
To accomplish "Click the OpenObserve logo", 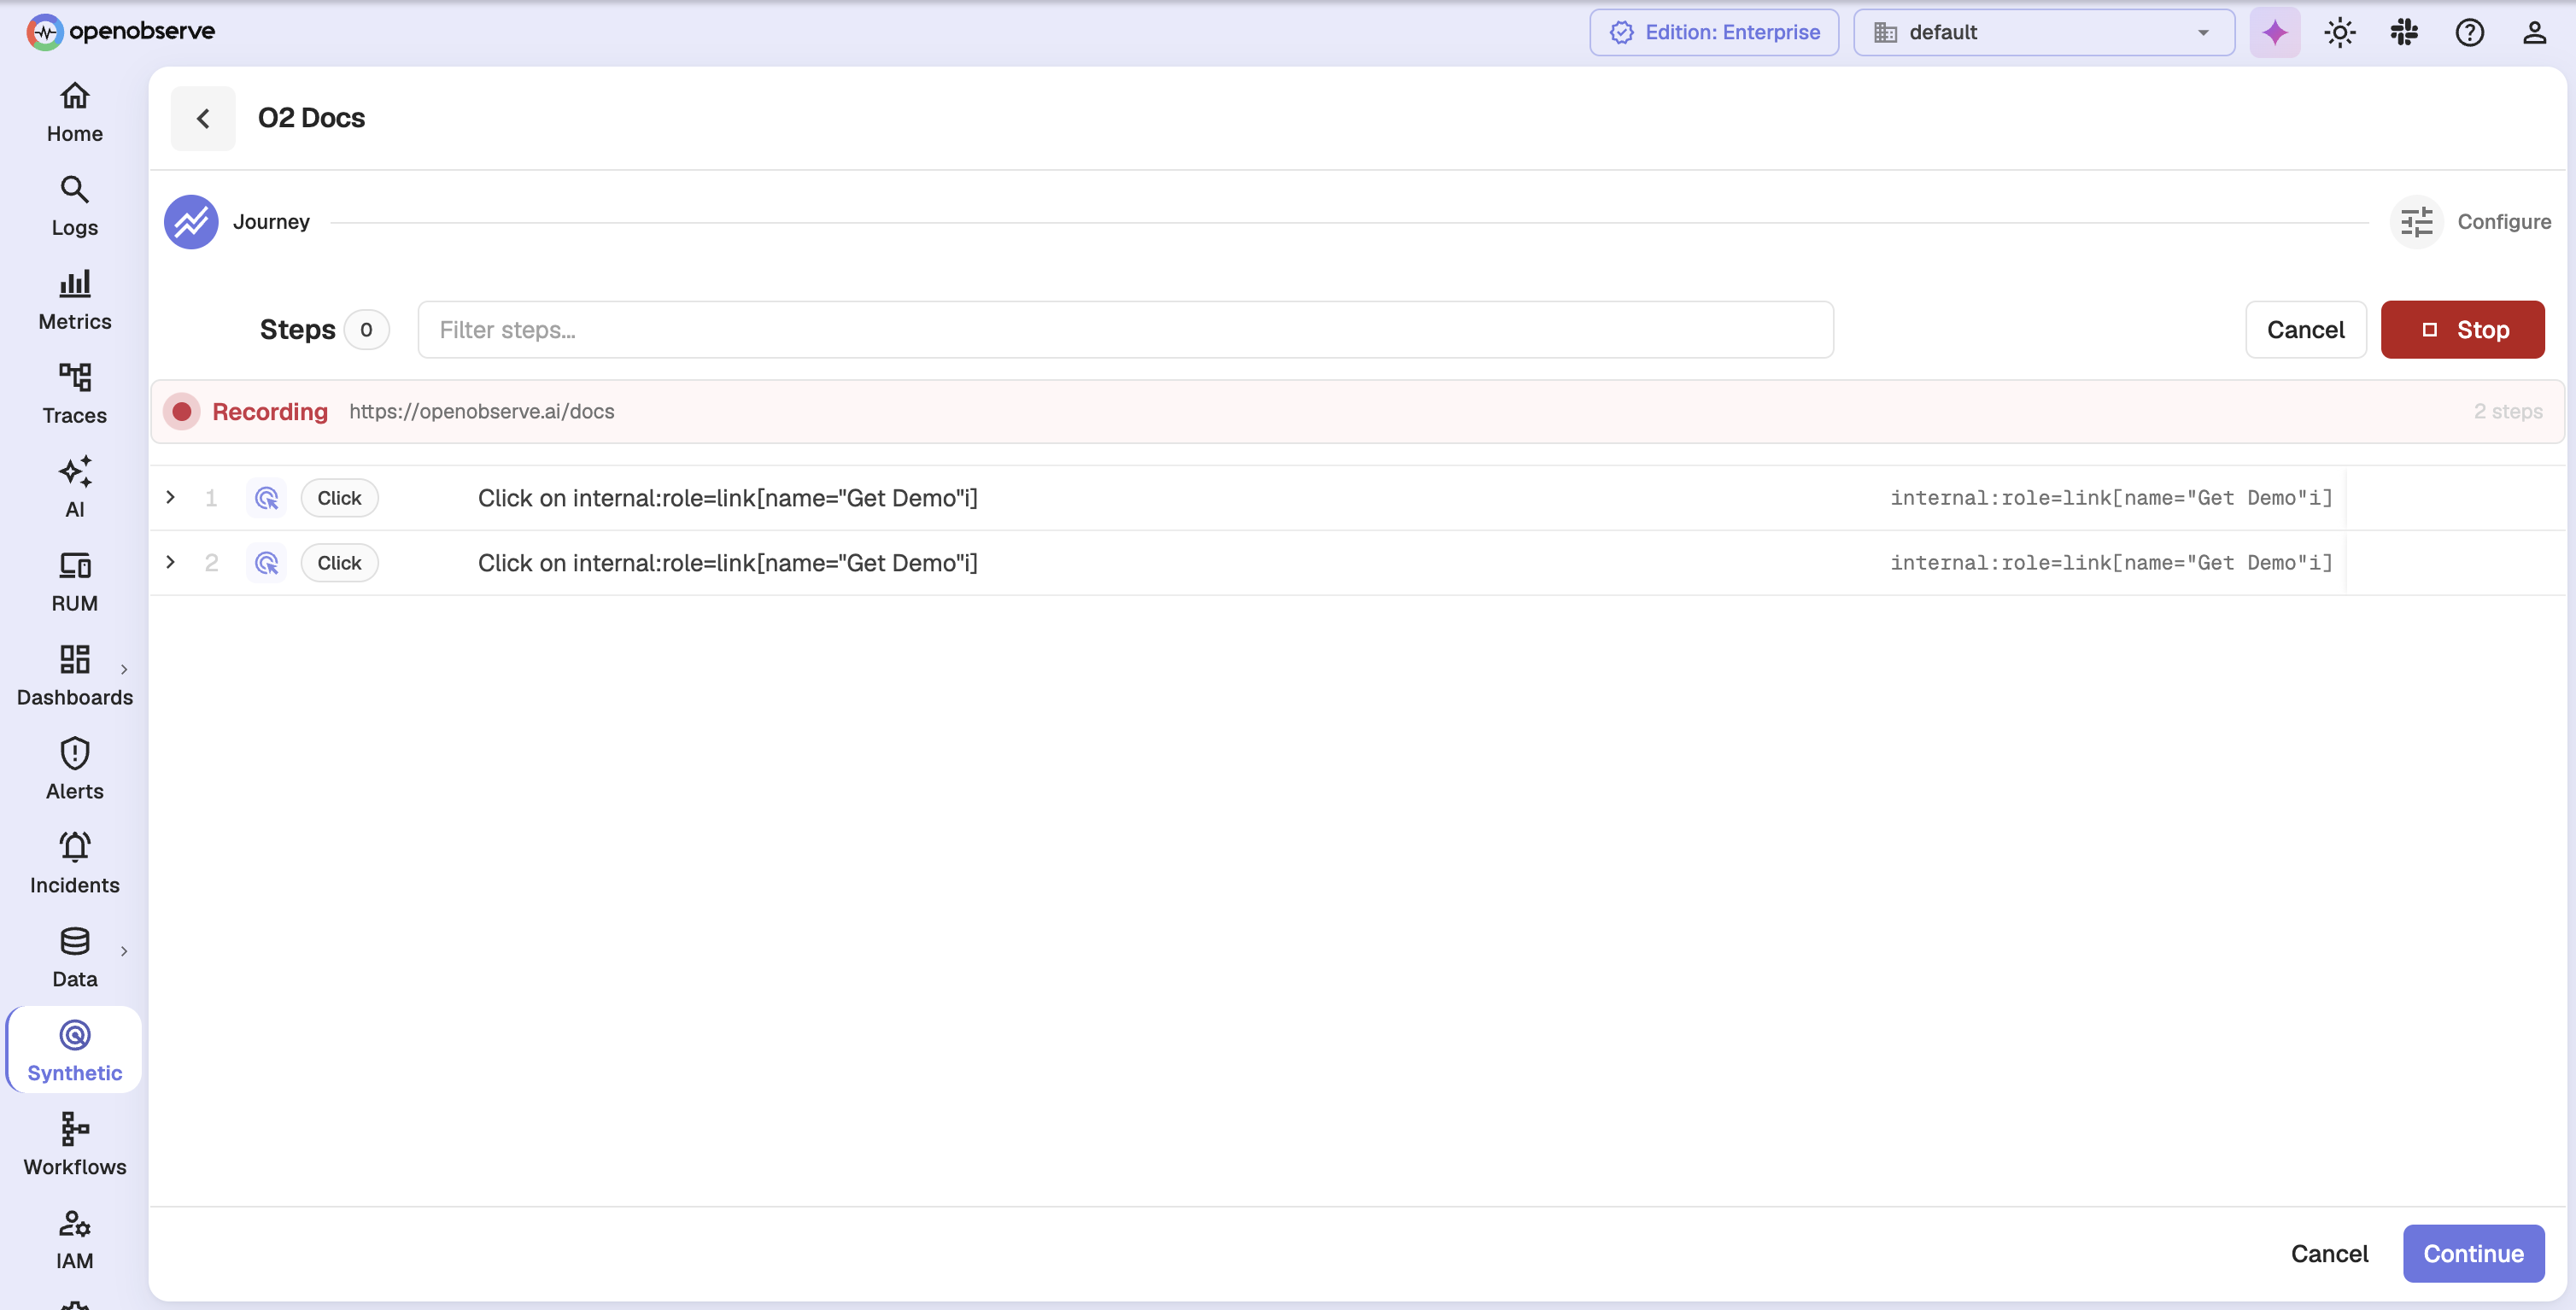I will pos(120,32).
